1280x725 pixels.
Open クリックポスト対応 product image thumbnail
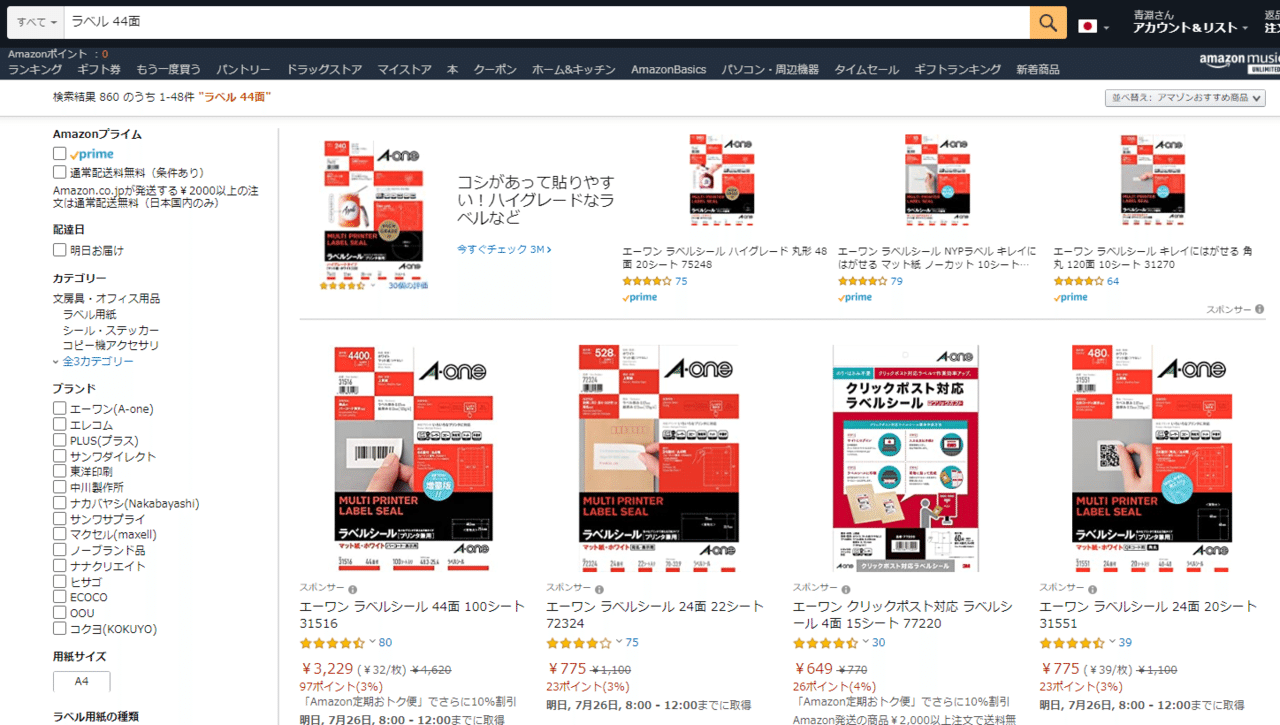(x=905, y=458)
